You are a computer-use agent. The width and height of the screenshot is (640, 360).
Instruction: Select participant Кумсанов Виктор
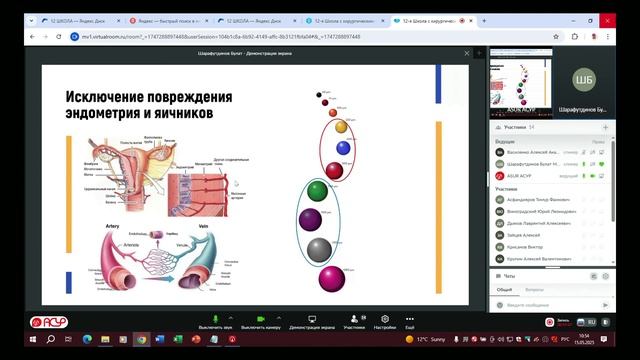click(550, 247)
